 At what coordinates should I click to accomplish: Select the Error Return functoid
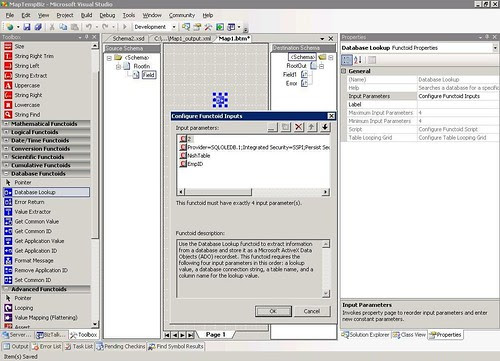tap(29, 202)
